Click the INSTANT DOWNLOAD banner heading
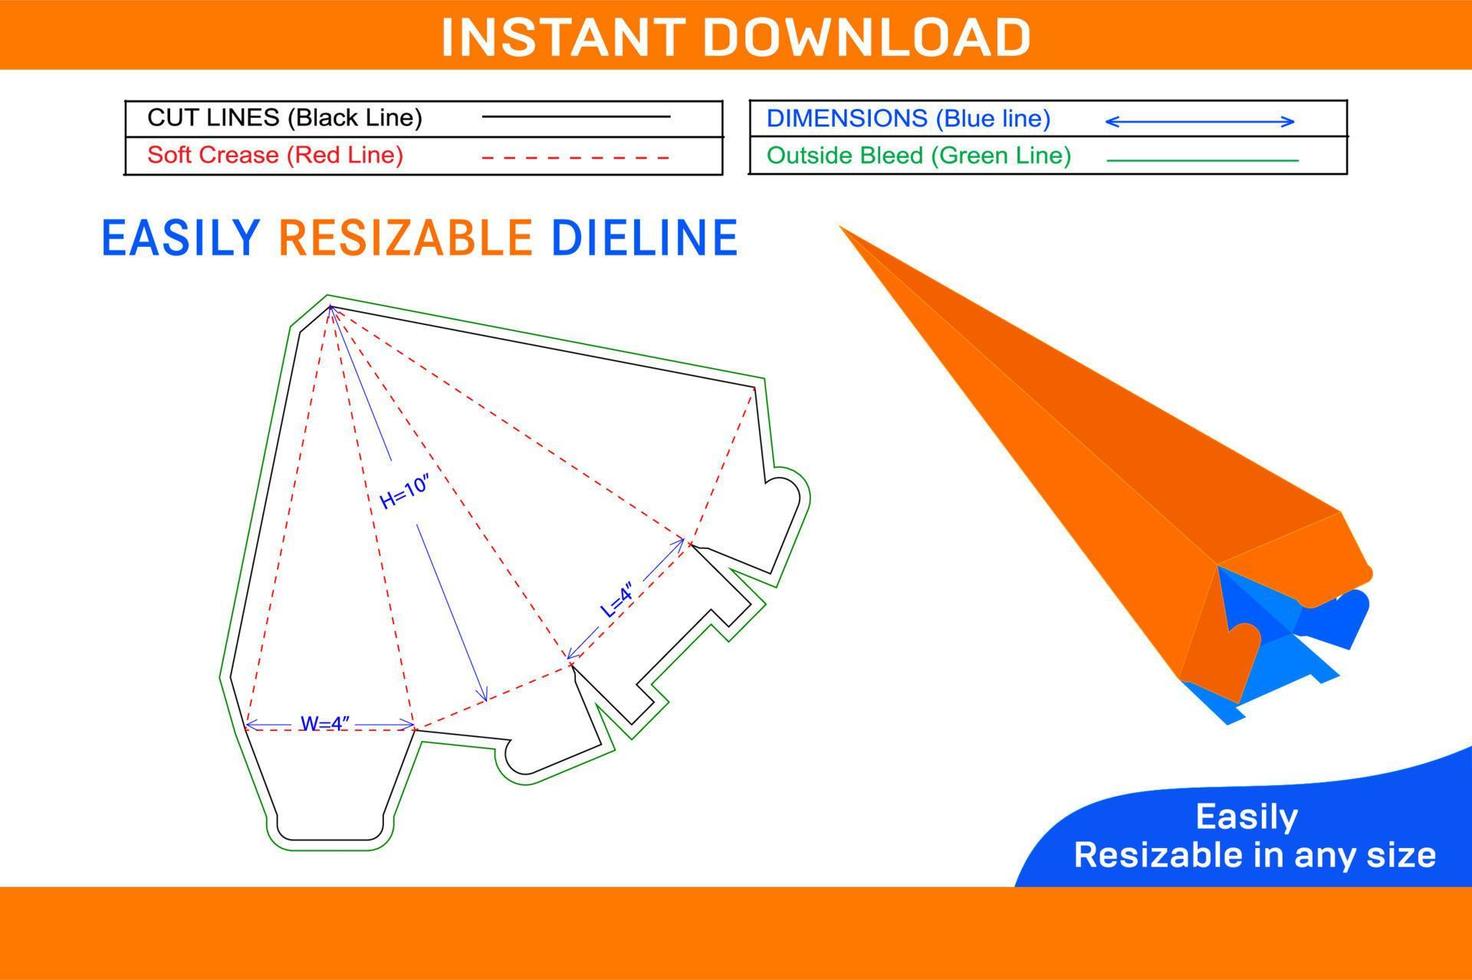 click(736, 37)
